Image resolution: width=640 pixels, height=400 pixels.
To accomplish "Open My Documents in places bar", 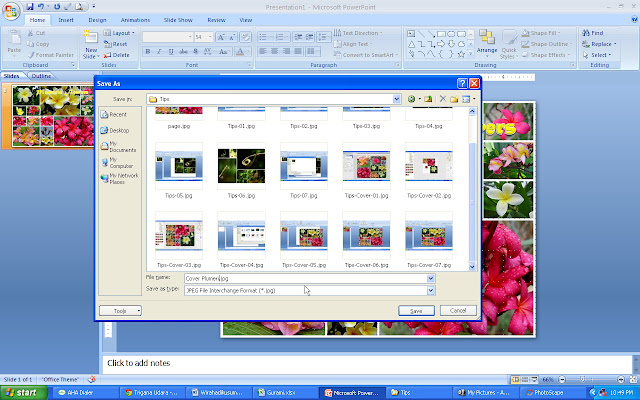I will (119, 147).
